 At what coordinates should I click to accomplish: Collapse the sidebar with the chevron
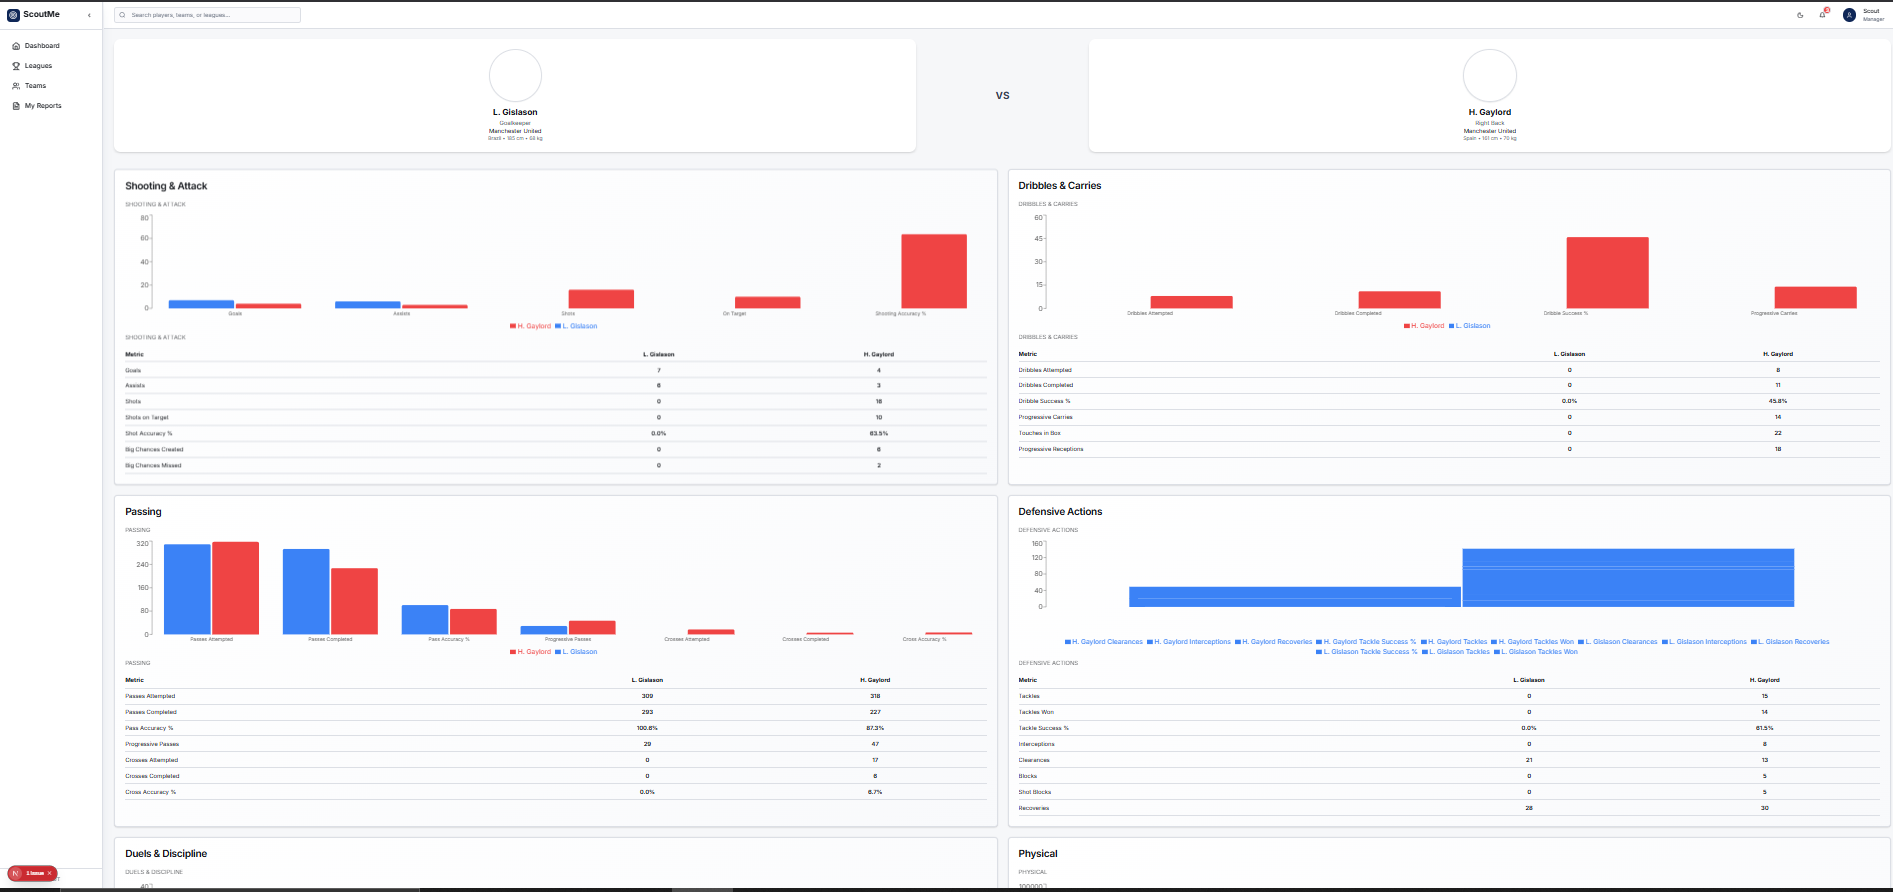click(89, 15)
